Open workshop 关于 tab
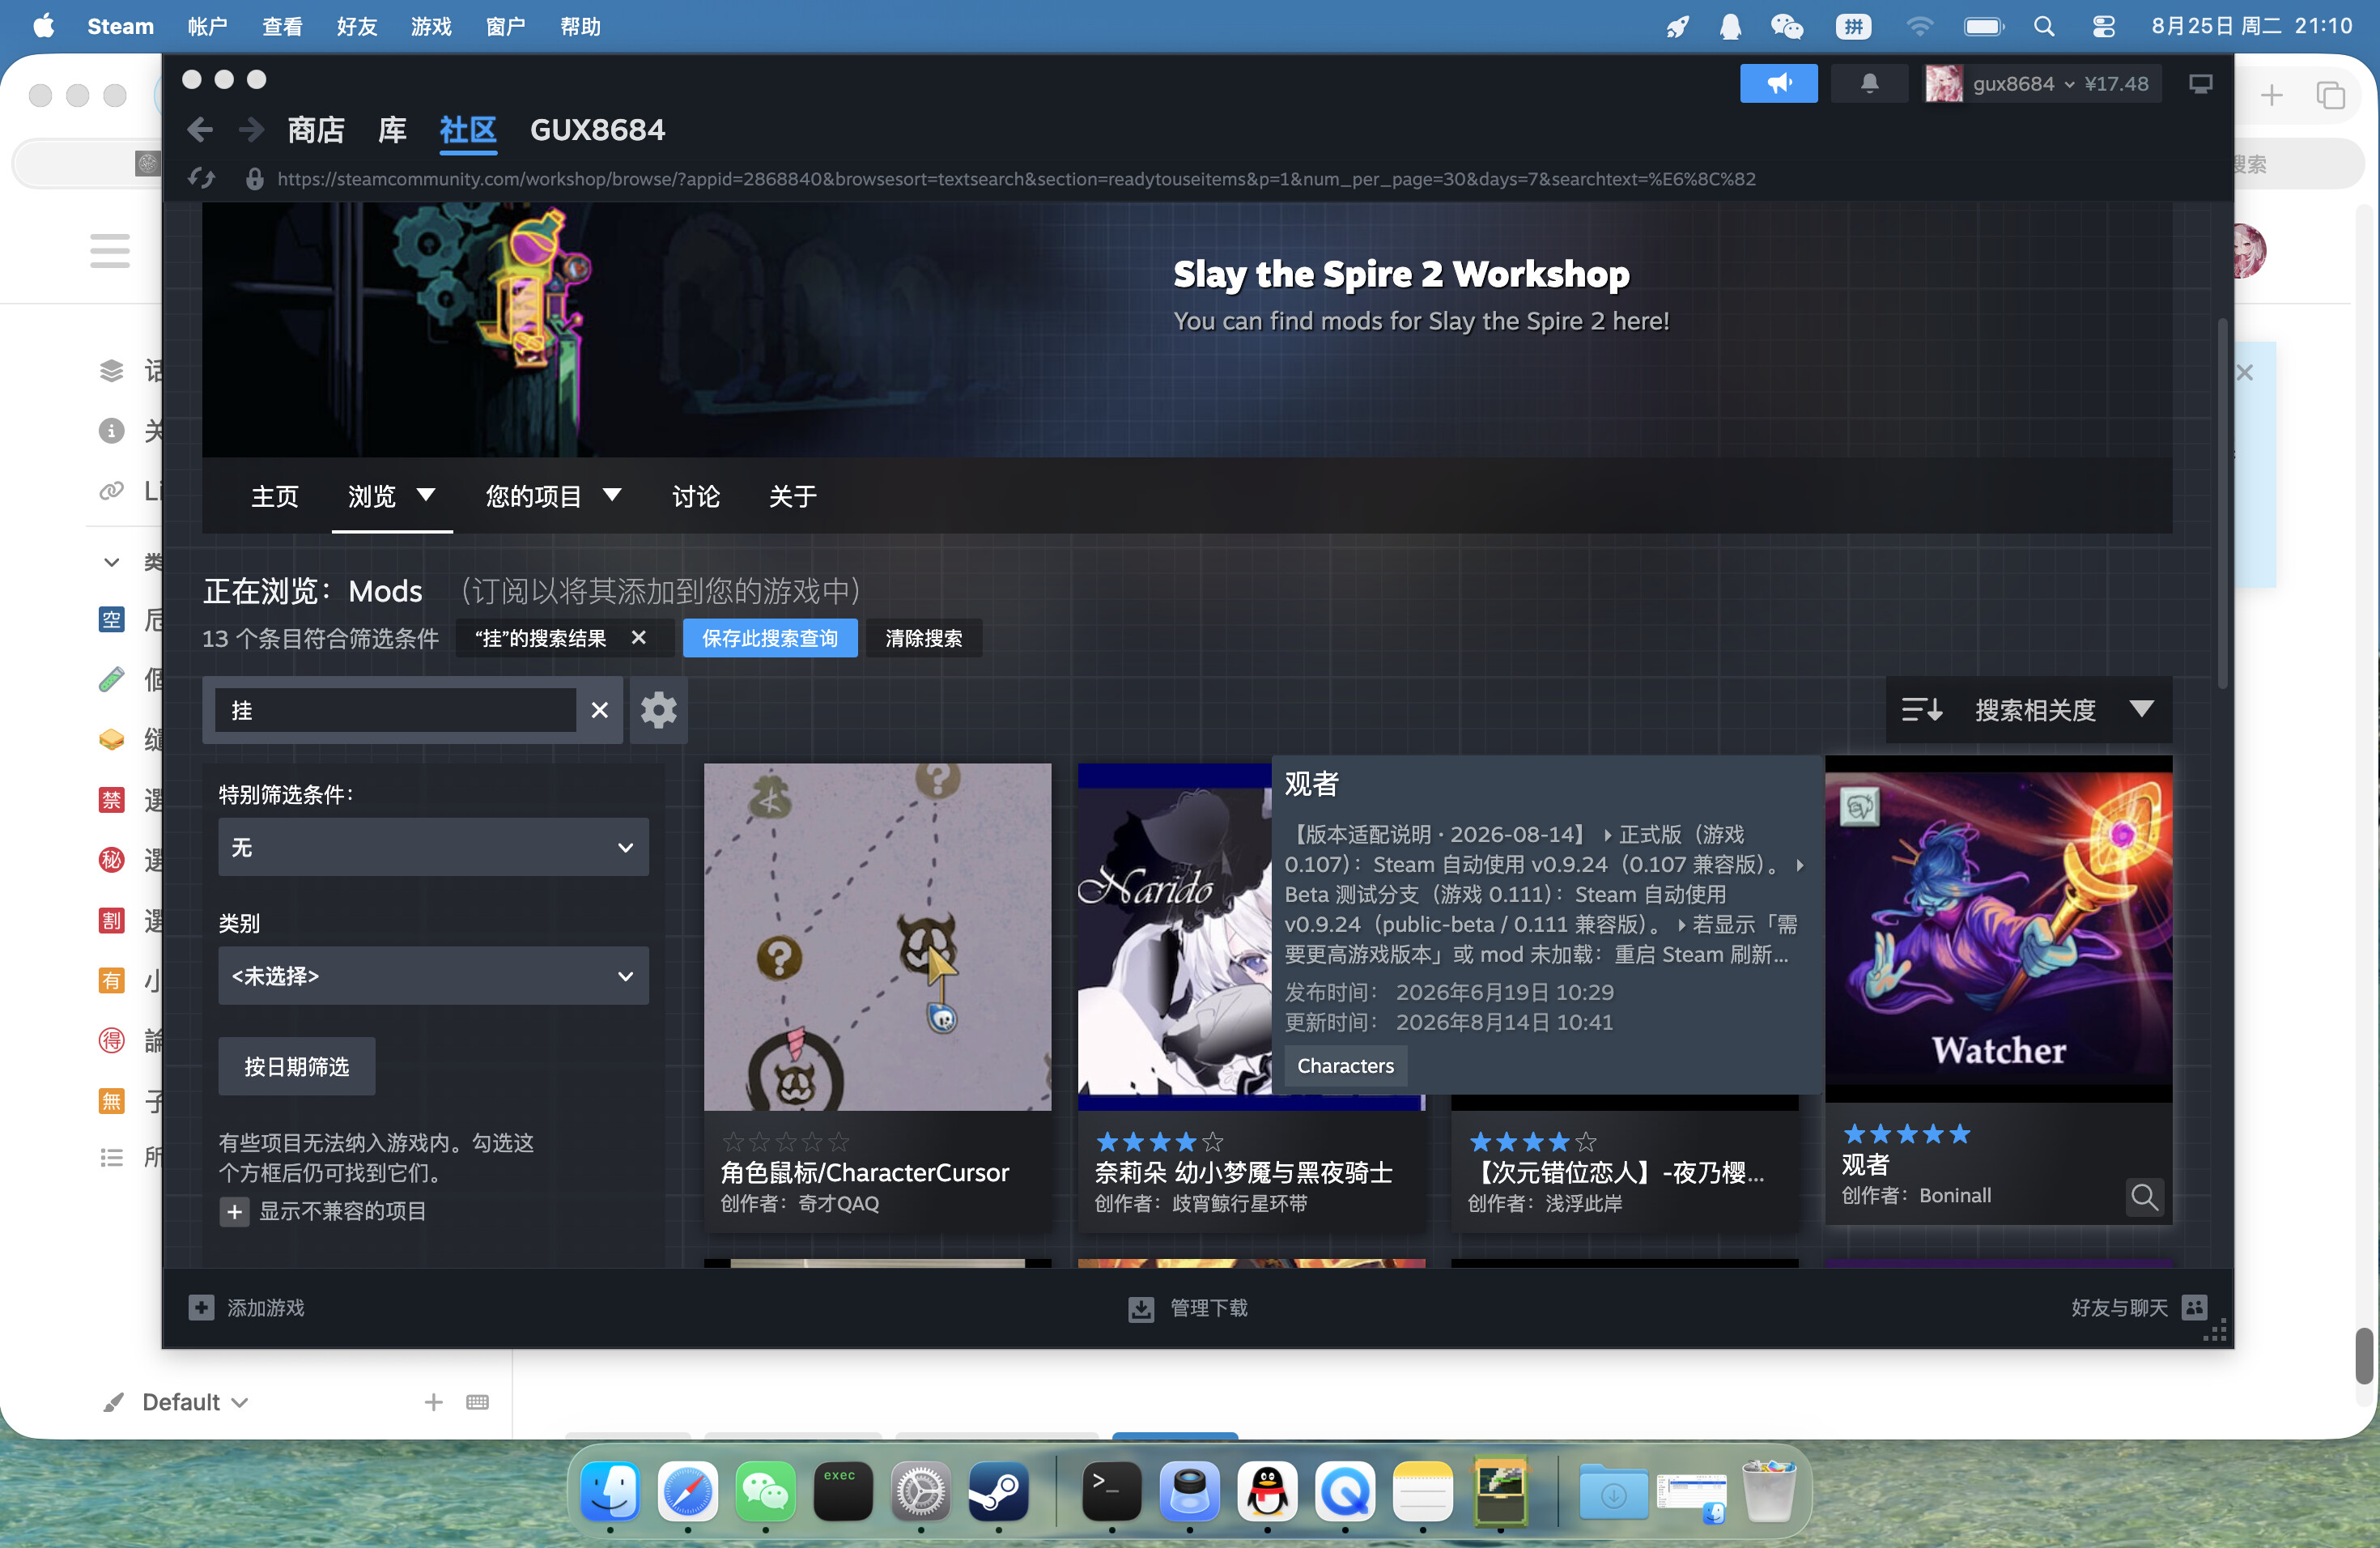2380x1548 pixels. pos(792,496)
